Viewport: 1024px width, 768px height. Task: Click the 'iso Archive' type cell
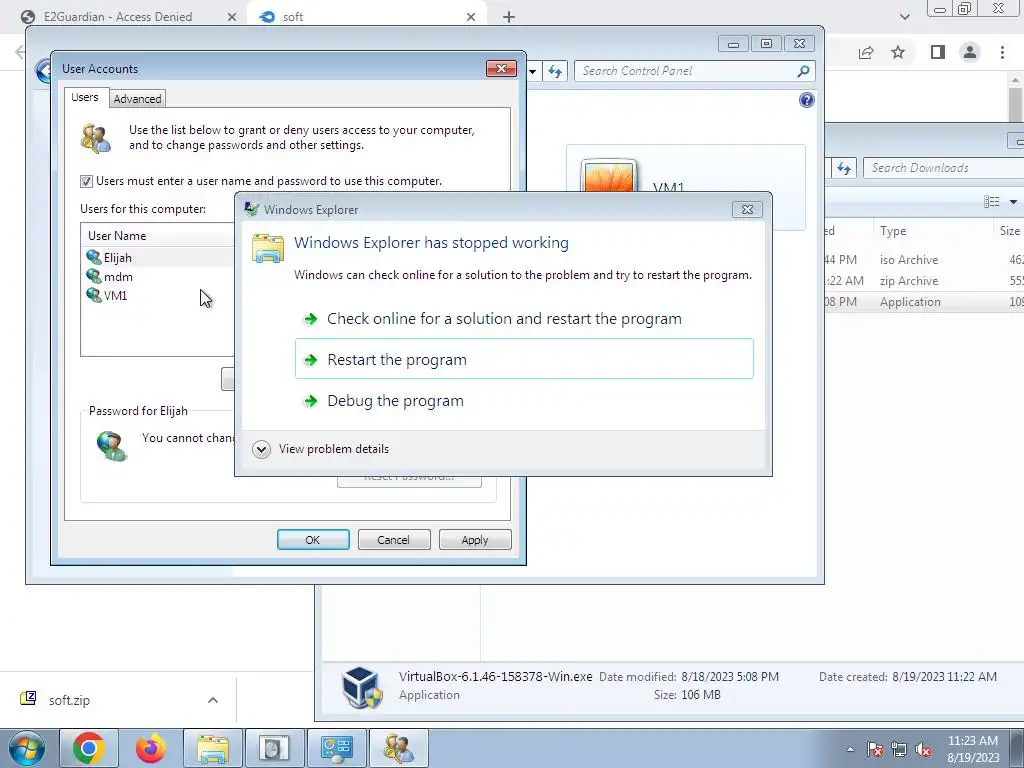click(x=908, y=260)
